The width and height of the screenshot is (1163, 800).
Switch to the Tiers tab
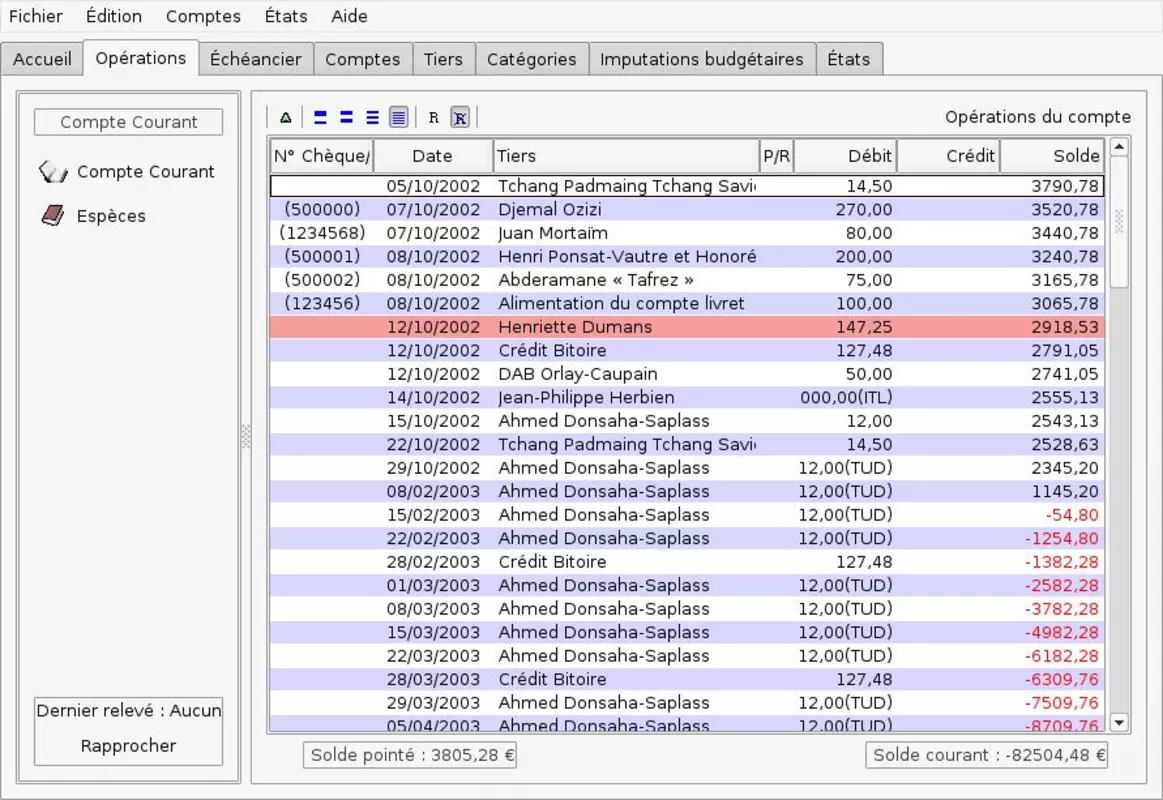point(444,59)
